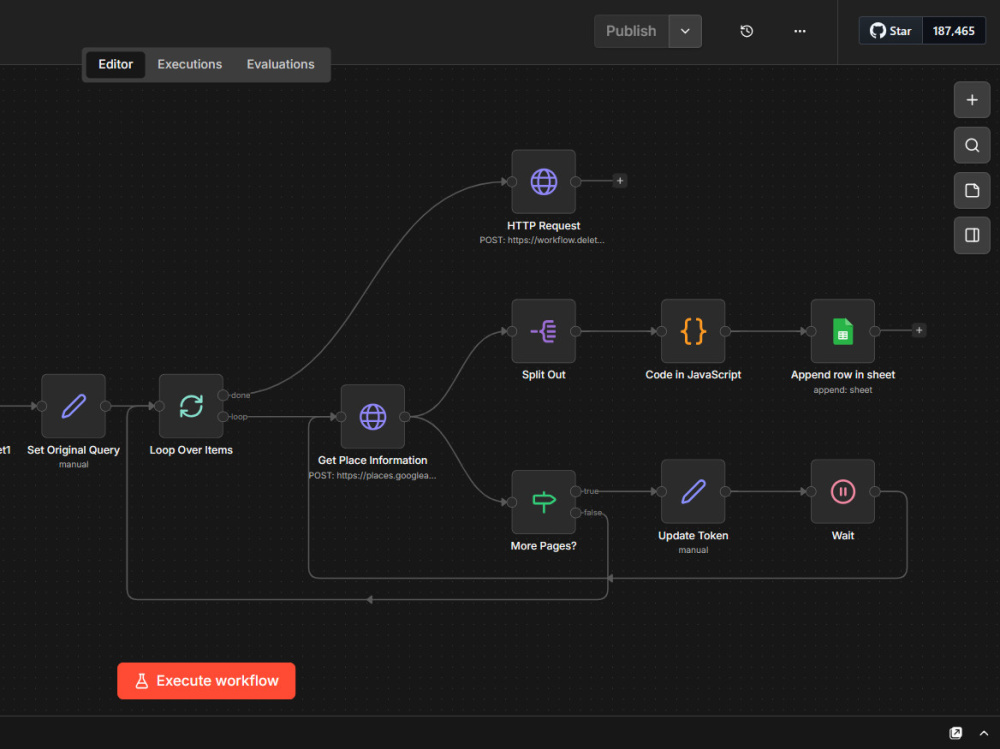
Task: Click the Loop Over Items label text
Action: pos(191,450)
